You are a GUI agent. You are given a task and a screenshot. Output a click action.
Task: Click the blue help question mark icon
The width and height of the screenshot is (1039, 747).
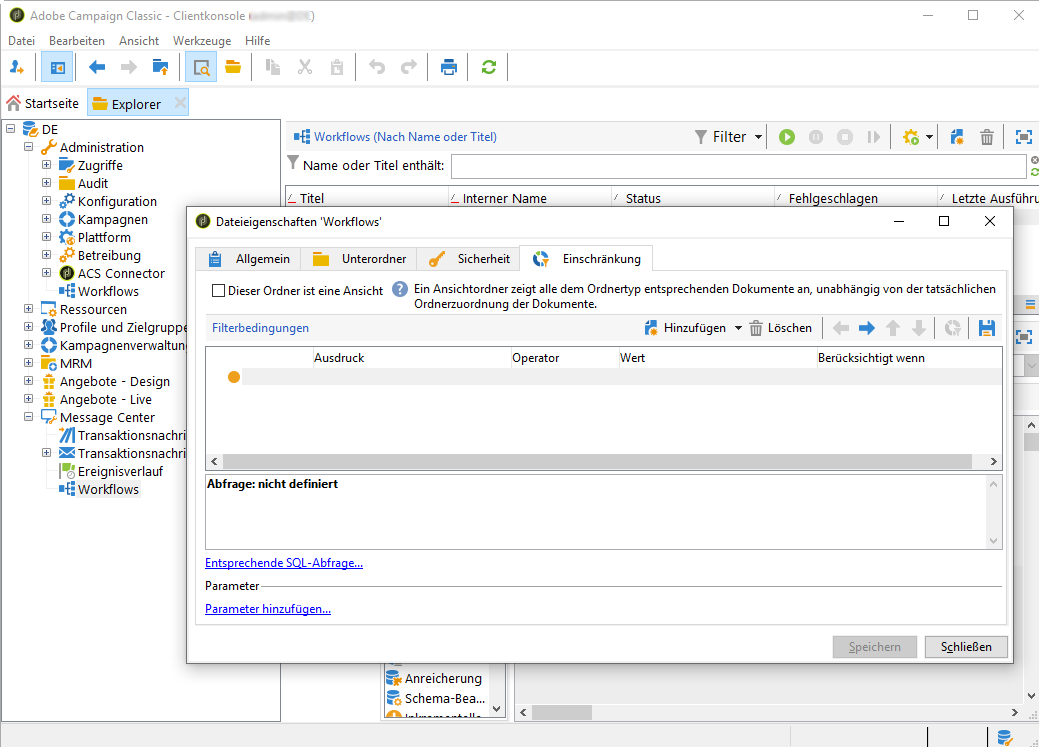click(x=400, y=290)
